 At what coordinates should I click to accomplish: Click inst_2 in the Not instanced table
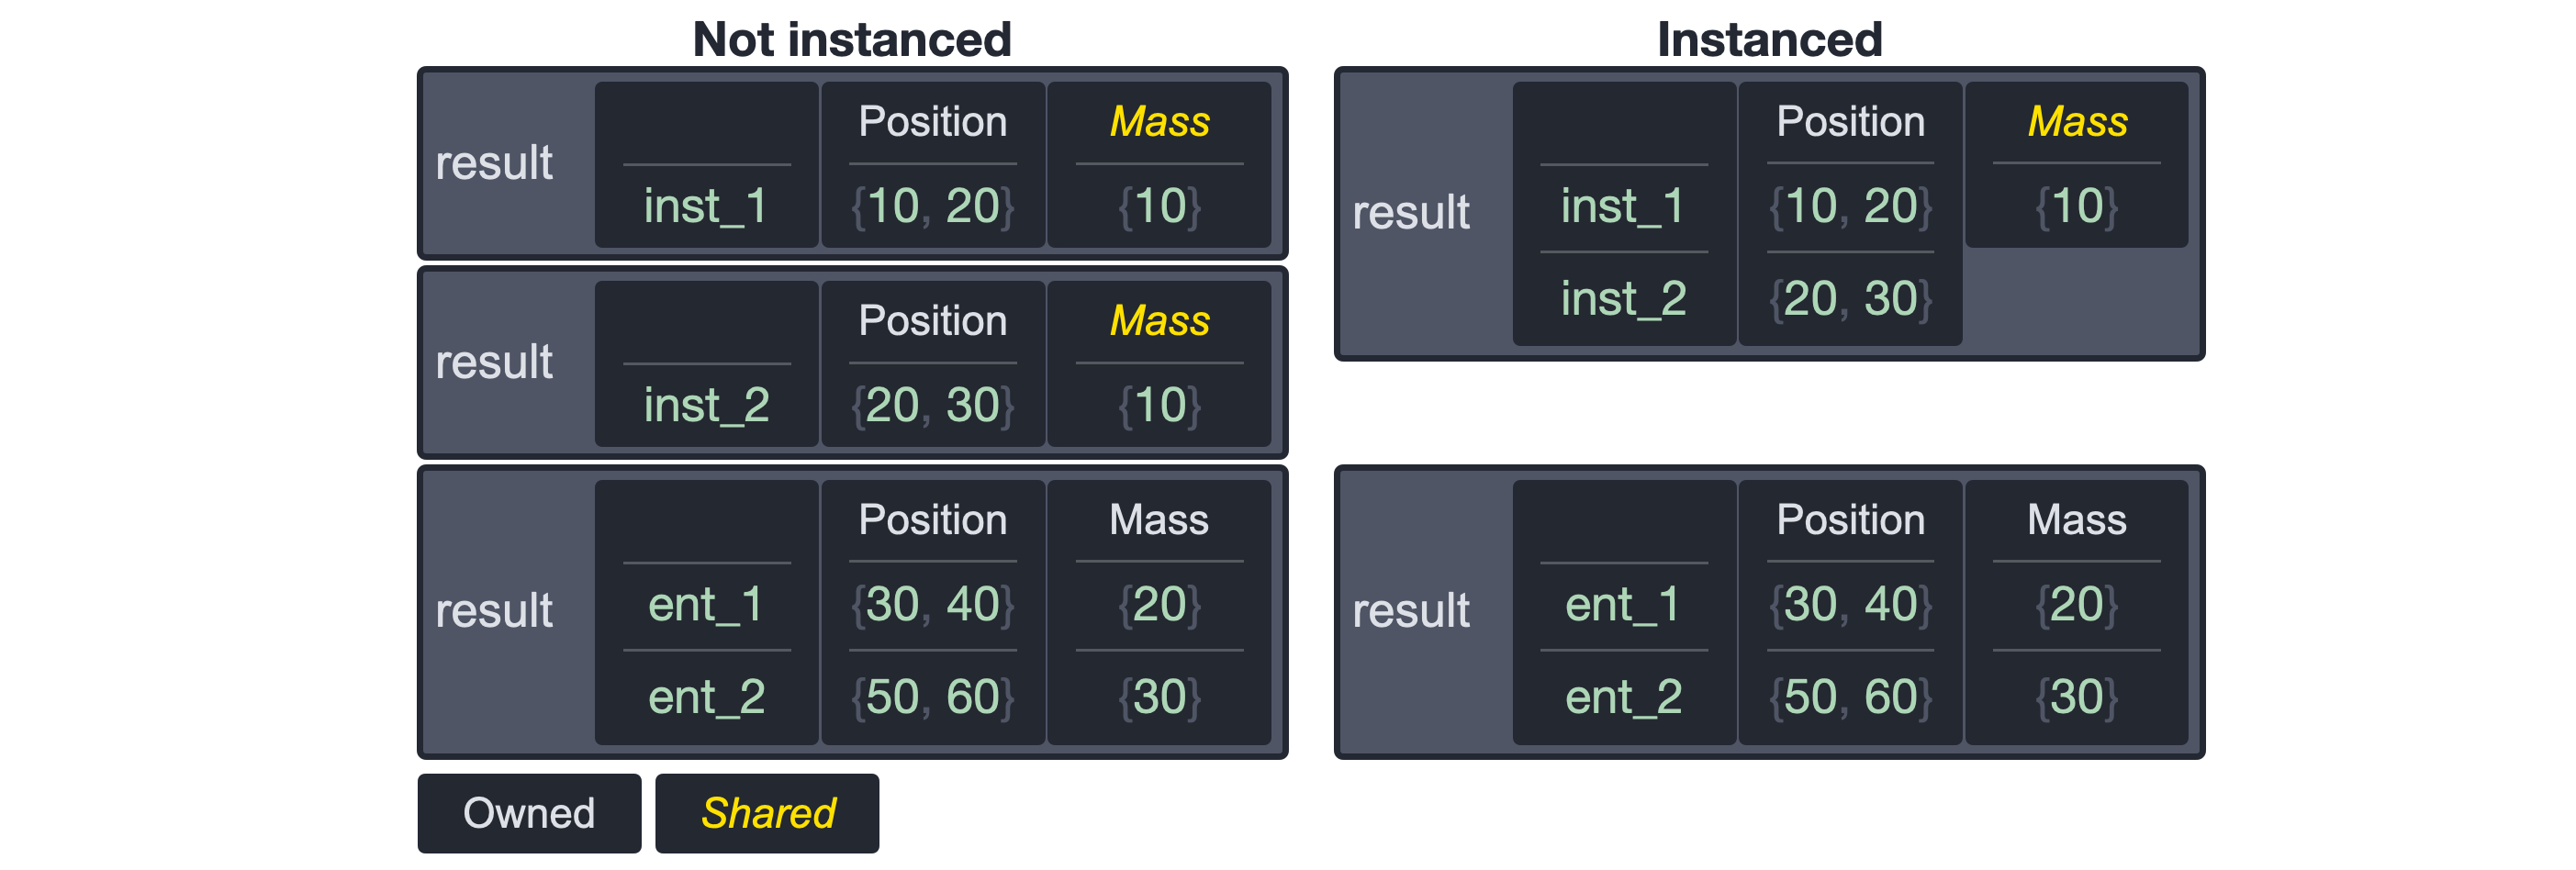[706, 405]
